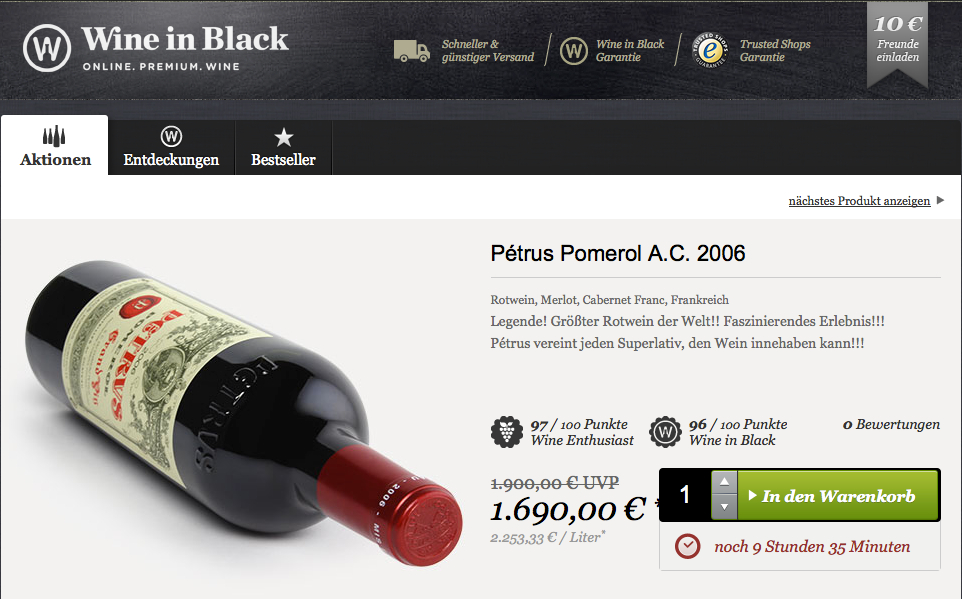The image size is (962, 599).
Task: Decrease quantity with the down arrow
Action: (x=724, y=507)
